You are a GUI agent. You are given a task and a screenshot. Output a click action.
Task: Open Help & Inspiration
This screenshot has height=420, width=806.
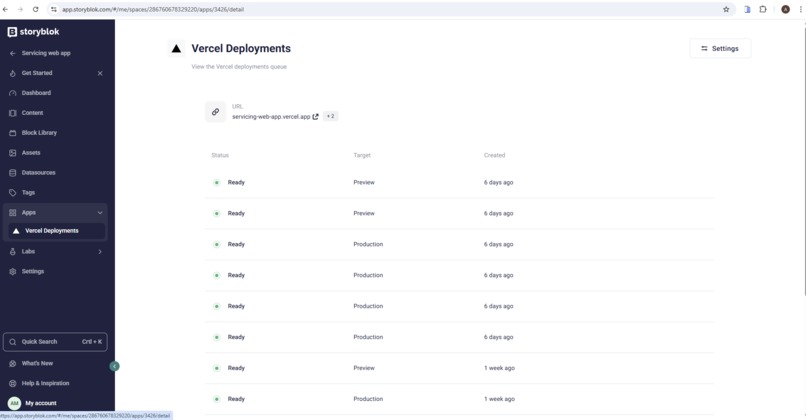[x=45, y=384]
